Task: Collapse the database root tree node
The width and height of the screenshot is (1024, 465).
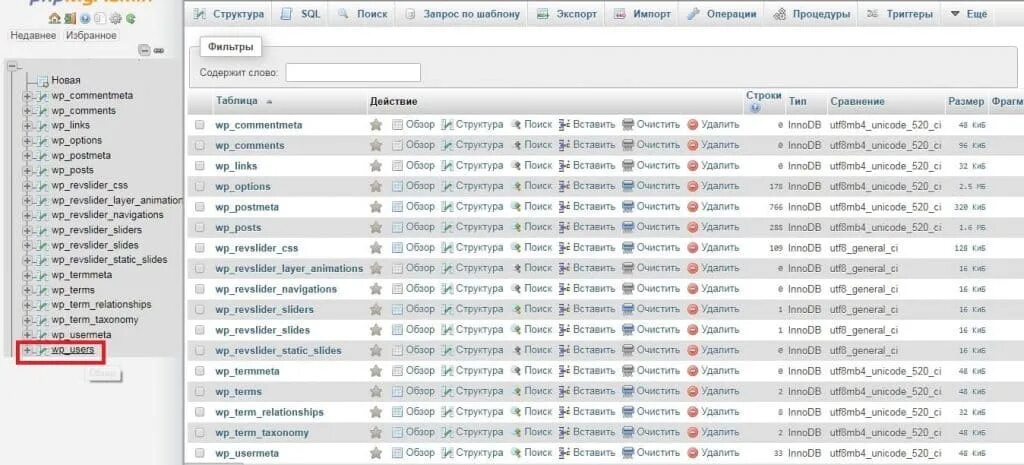Action: (11, 66)
